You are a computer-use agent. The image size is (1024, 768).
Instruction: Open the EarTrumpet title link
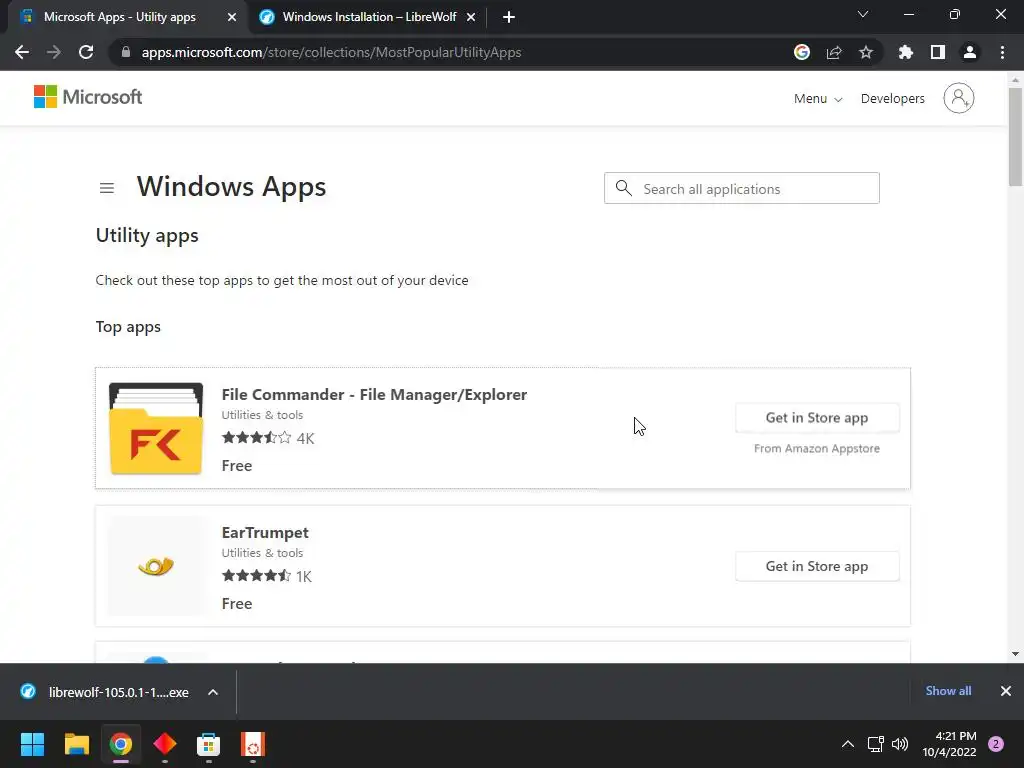(264, 532)
